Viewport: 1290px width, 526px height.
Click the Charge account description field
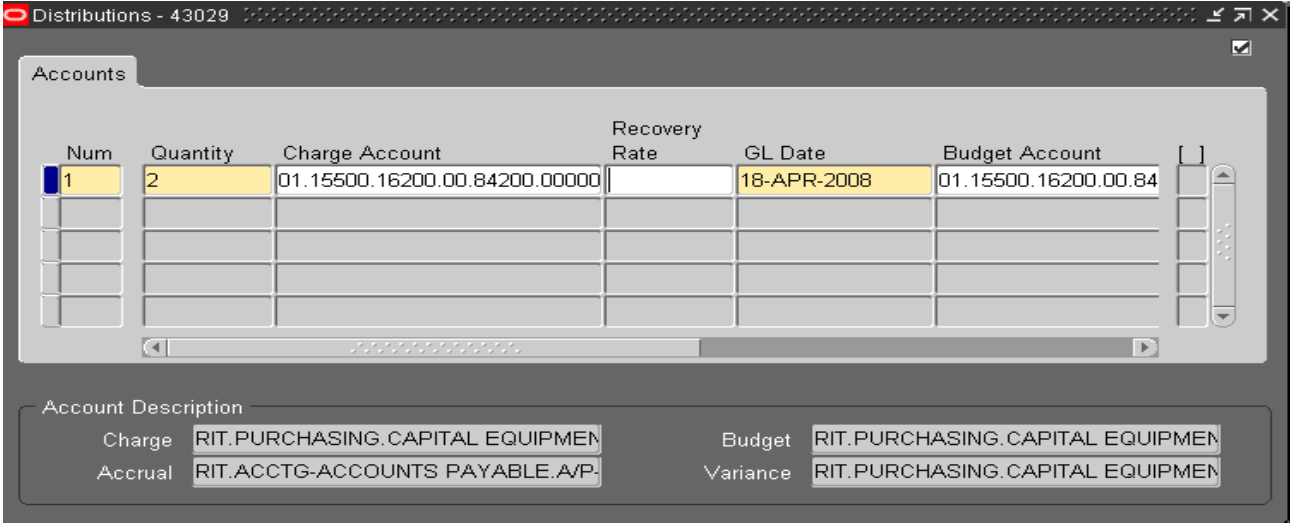(397, 440)
